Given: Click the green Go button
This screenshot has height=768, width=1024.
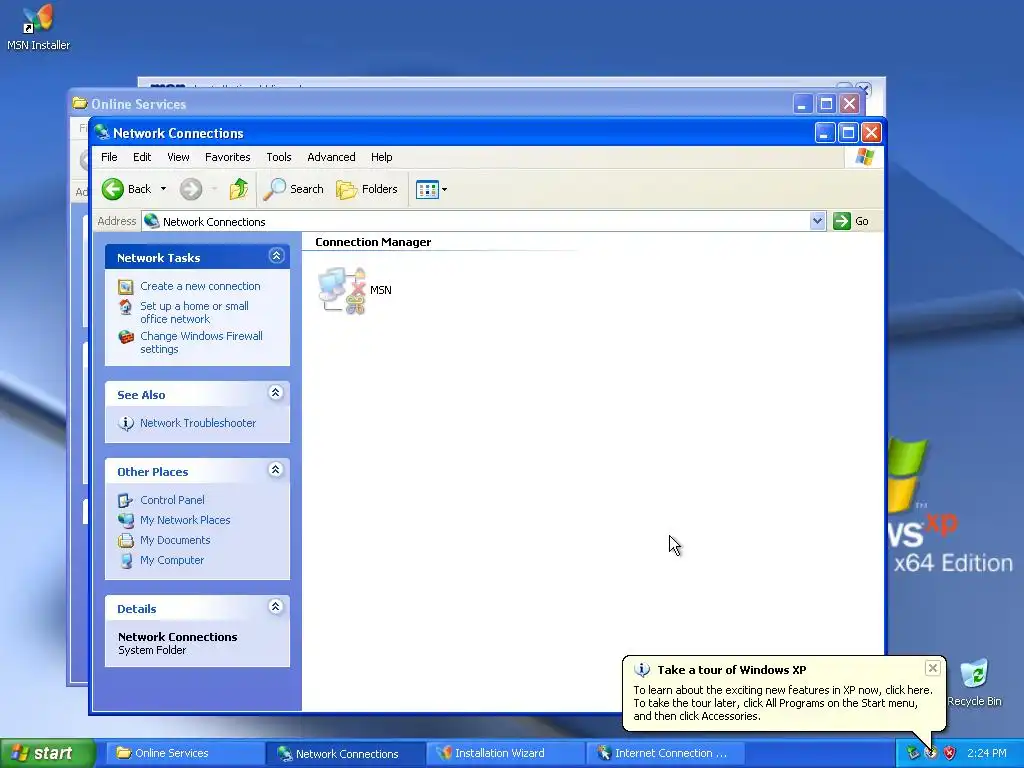Looking at the screenshot, I should click(851, 221).
